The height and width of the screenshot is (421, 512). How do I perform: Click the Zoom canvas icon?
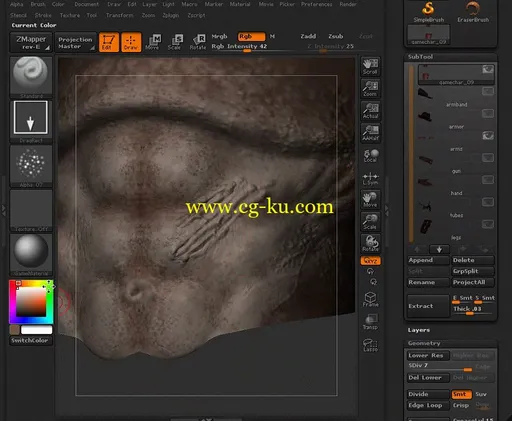point(370,88)
